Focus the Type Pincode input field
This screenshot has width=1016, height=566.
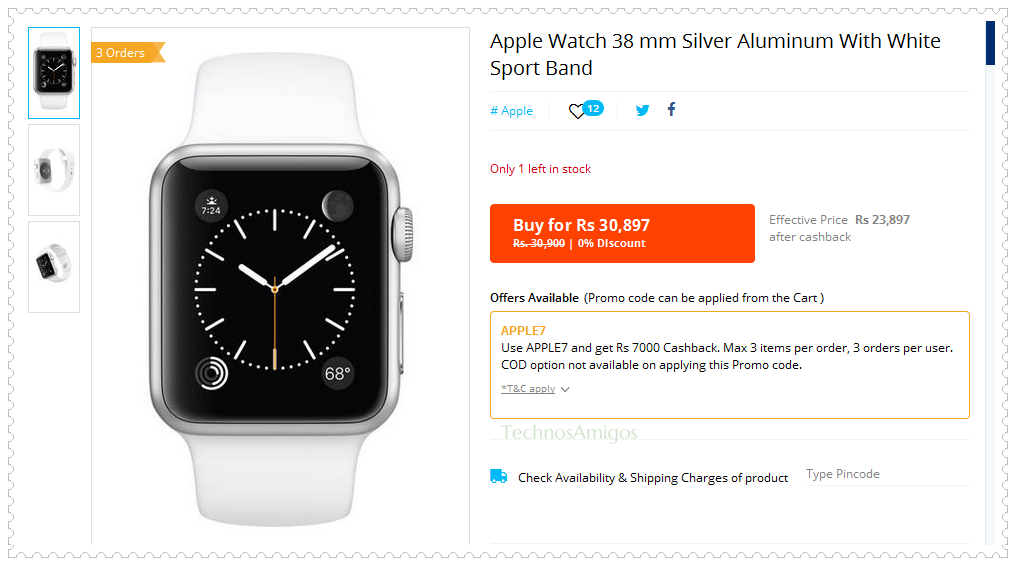[x=886, y=474]
